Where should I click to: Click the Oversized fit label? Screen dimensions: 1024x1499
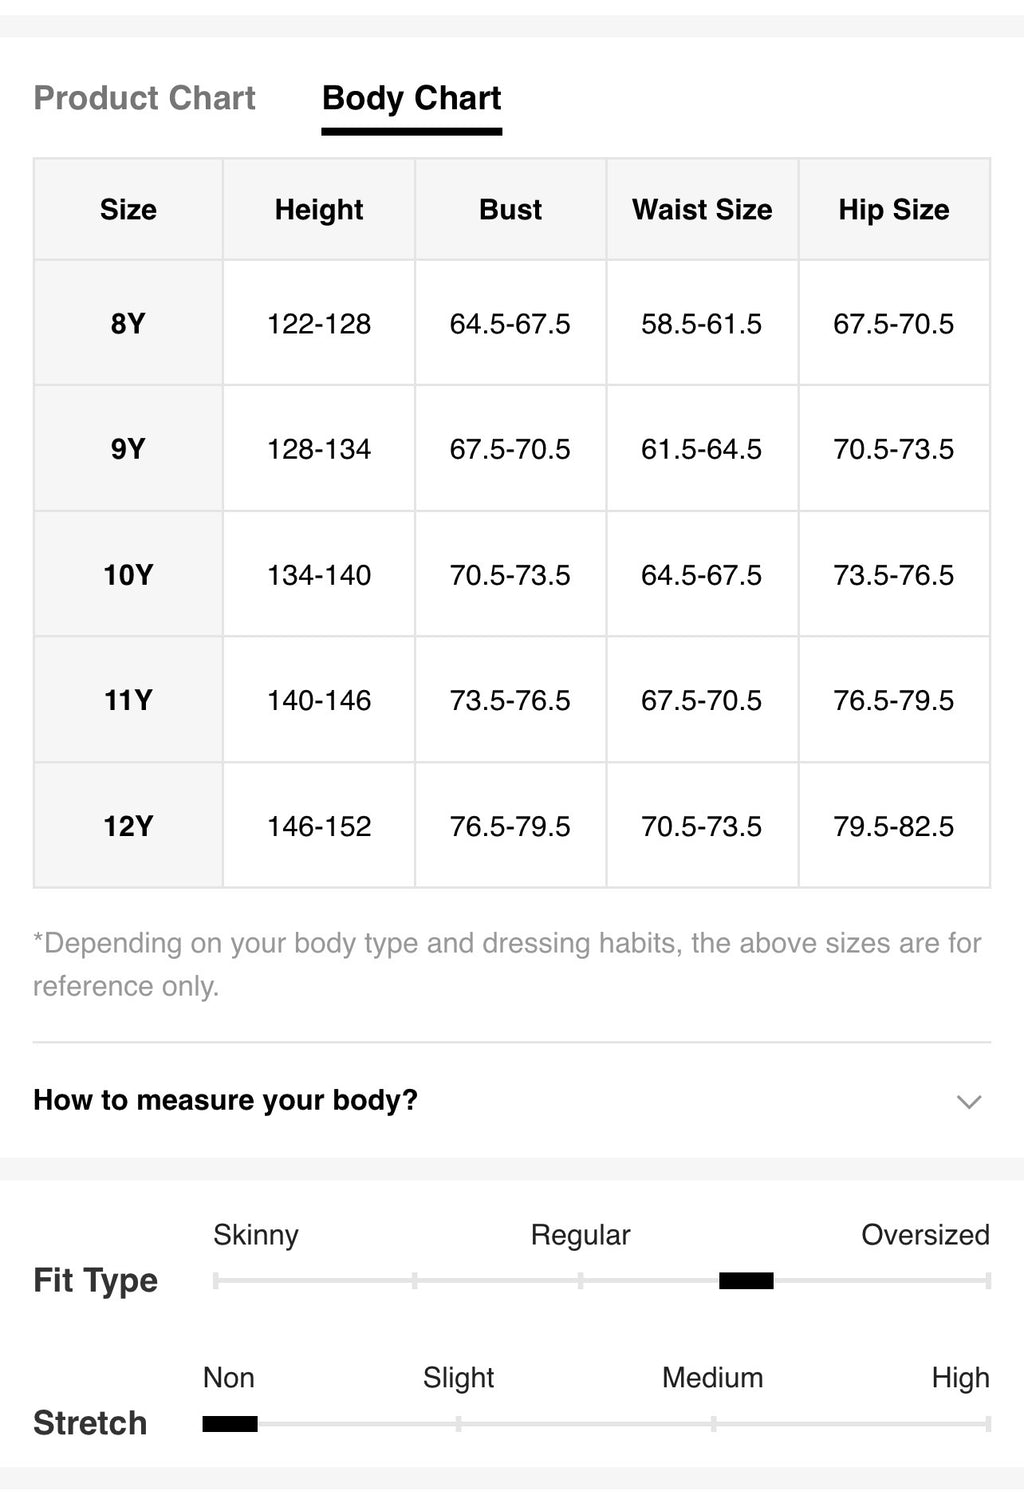tap(925, 1235)
